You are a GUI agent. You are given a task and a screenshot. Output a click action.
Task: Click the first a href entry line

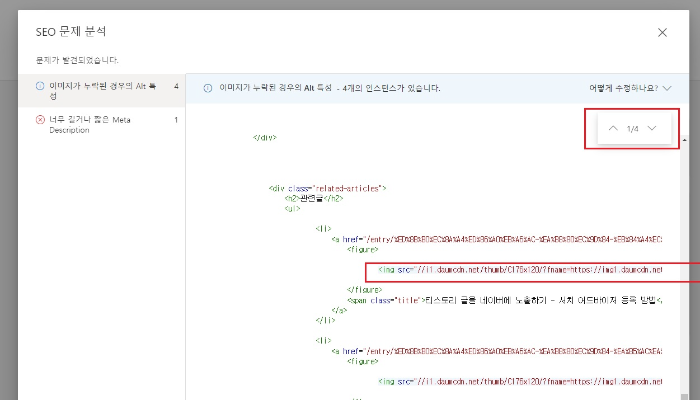tap(497, 239)
